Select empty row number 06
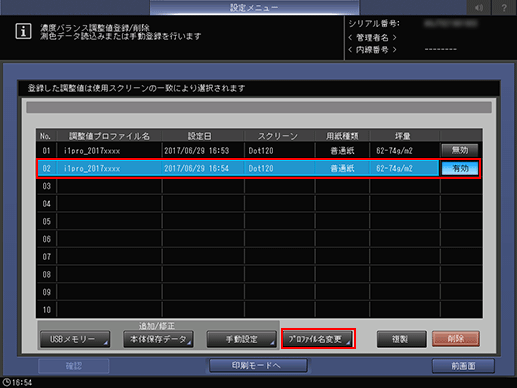The image size is (517, 388). coord(46,239)
